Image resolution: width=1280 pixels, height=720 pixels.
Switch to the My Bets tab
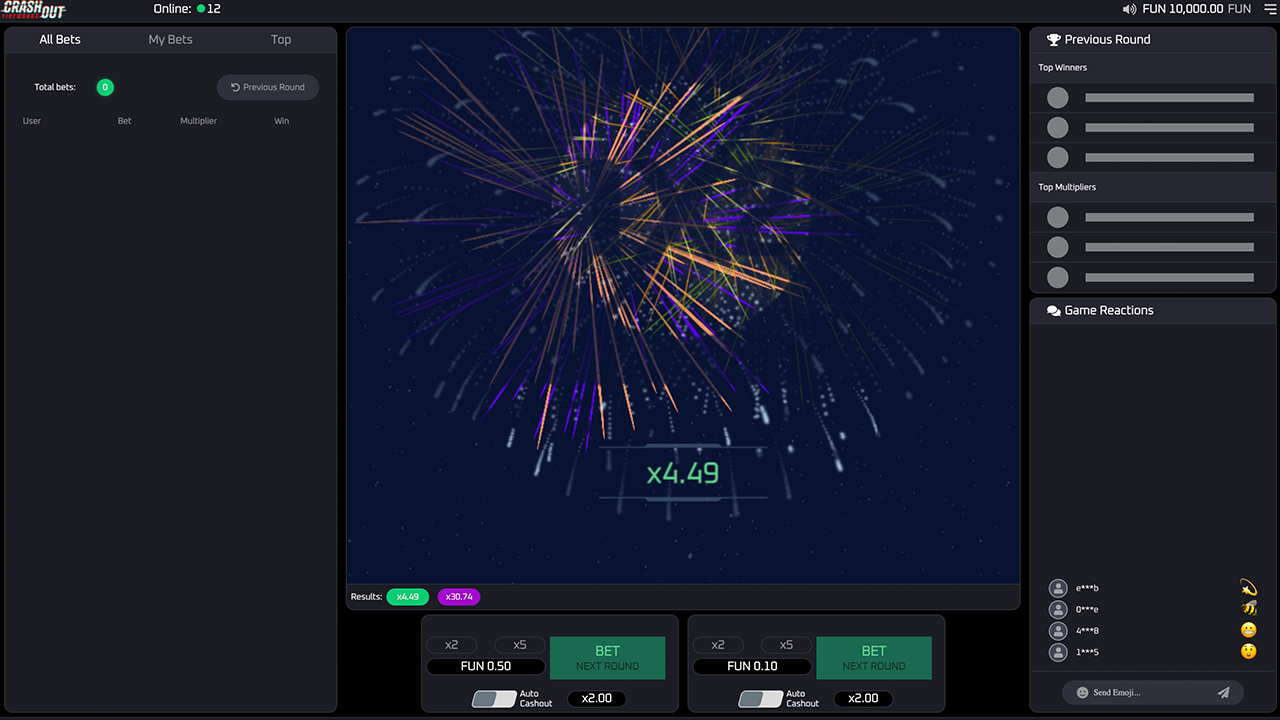(170, 40)
